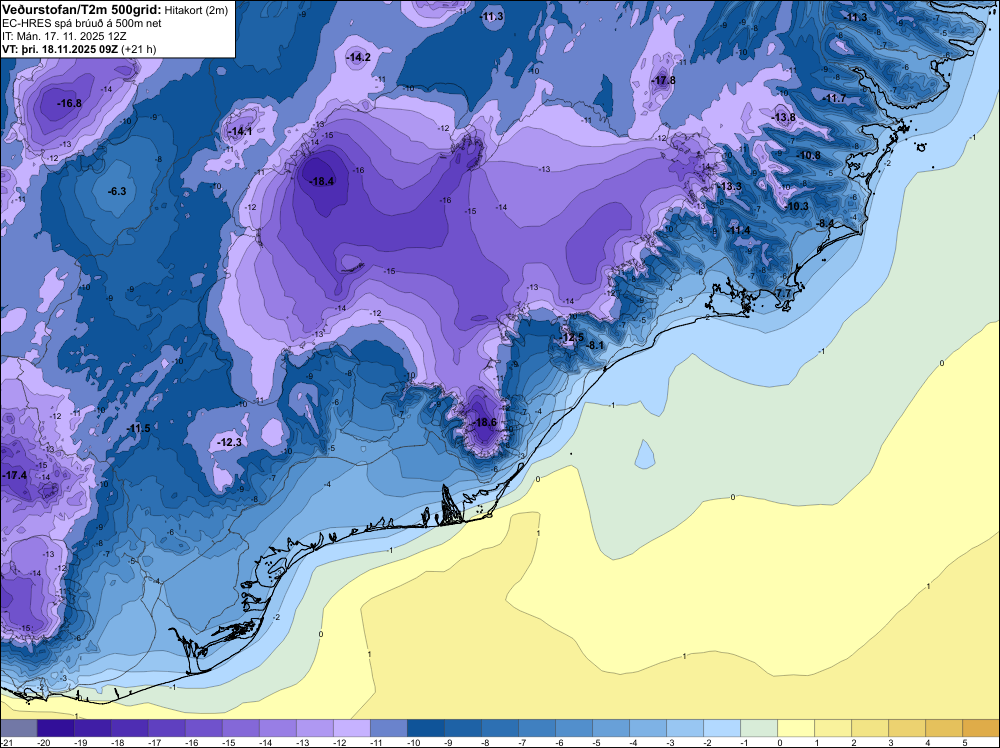
Task: Click the -12.5 temperature label
Action: tap(571, 337)
